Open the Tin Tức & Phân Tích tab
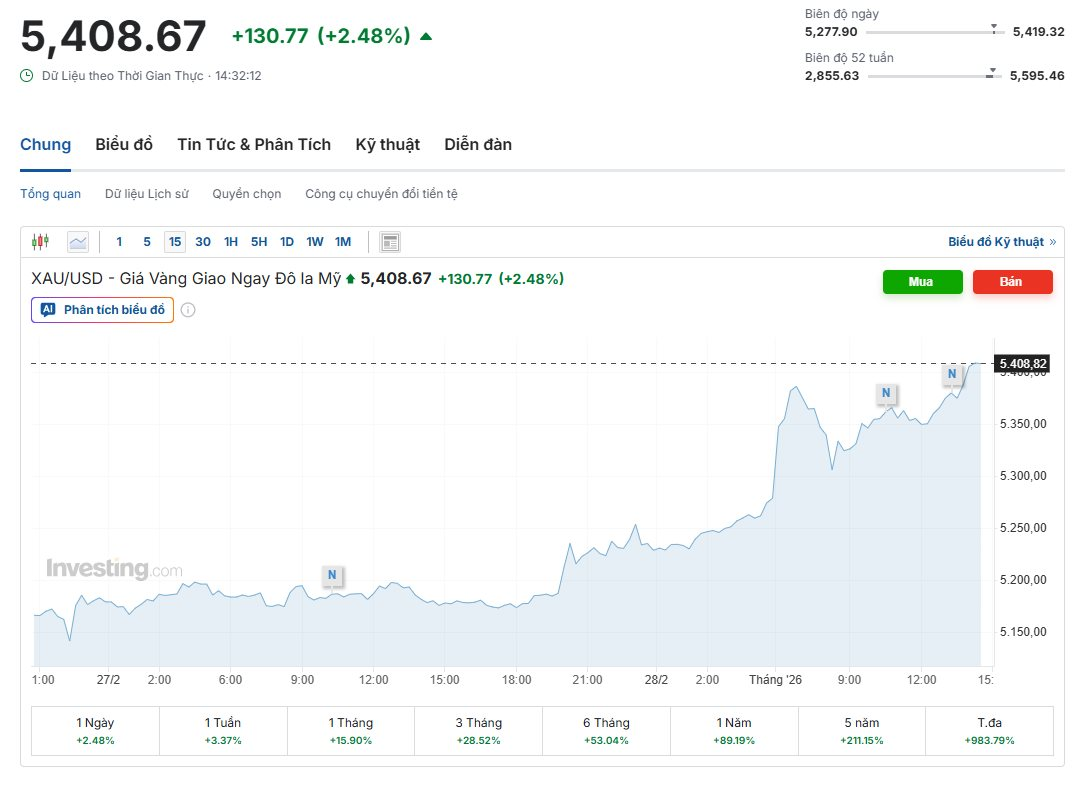This screenshot has width=1087, height=791. point(253,144)
